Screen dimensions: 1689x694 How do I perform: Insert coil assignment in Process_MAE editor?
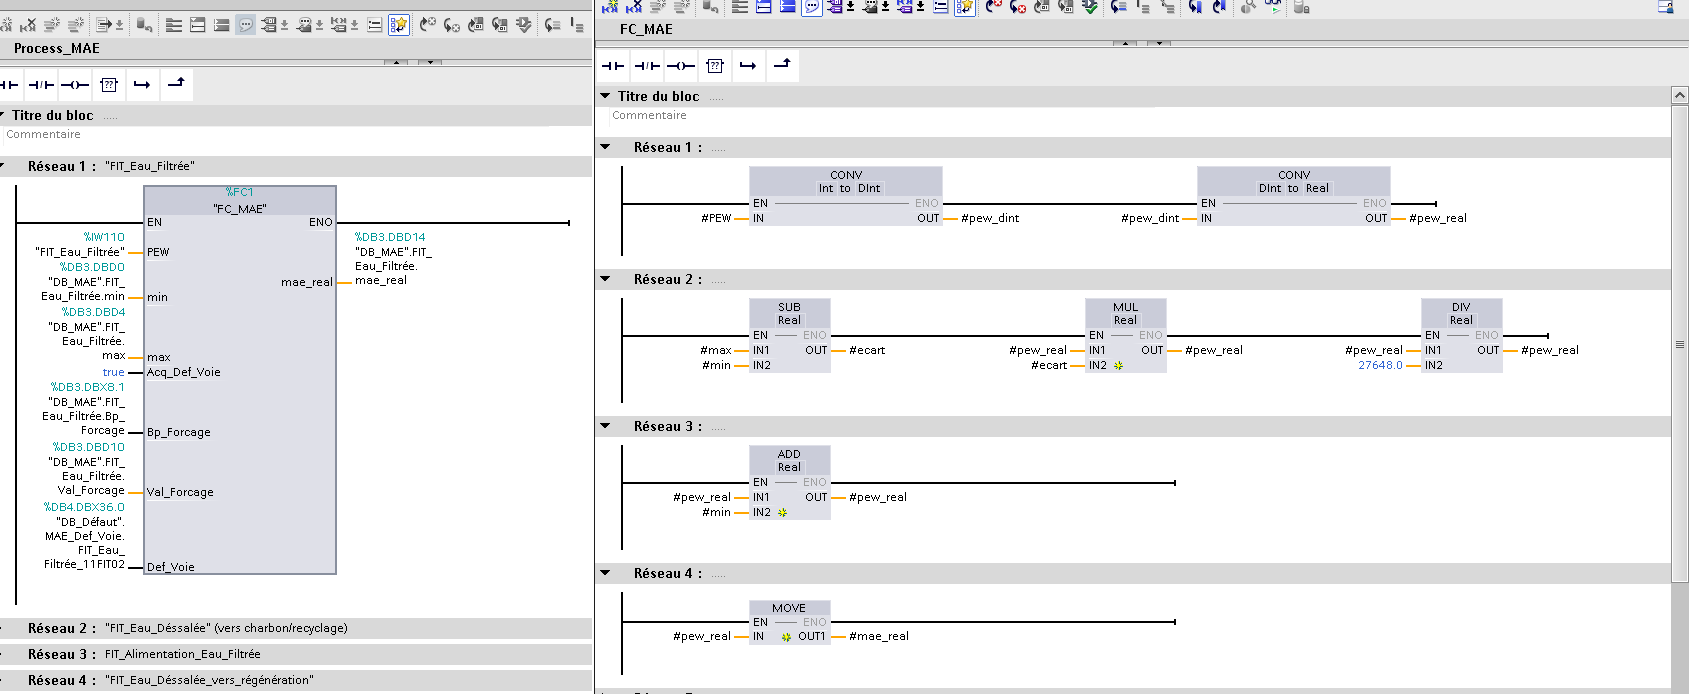[75, 85]
